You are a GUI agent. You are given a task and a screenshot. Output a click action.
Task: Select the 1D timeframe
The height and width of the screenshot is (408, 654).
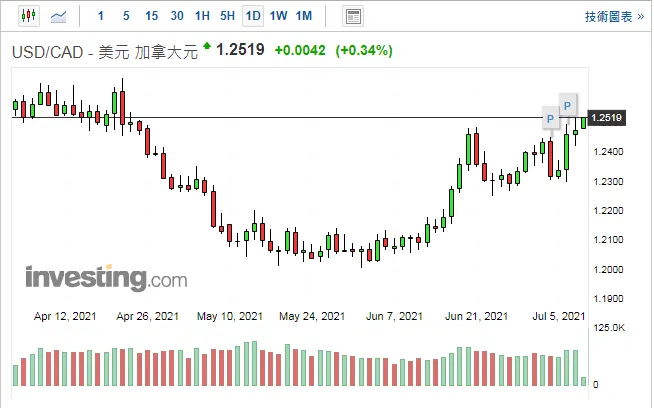click(253, 16)
